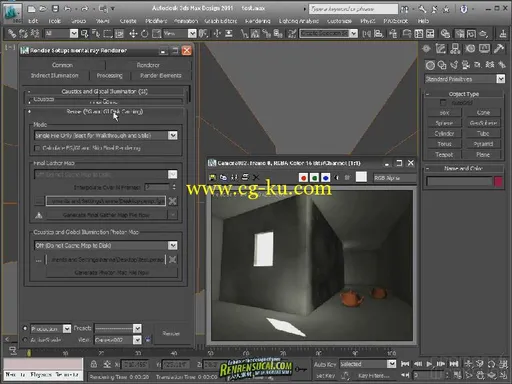Open the Production render mode dropdown arrow
Viewport: 512px width, 384px height.
click(67, 329)
